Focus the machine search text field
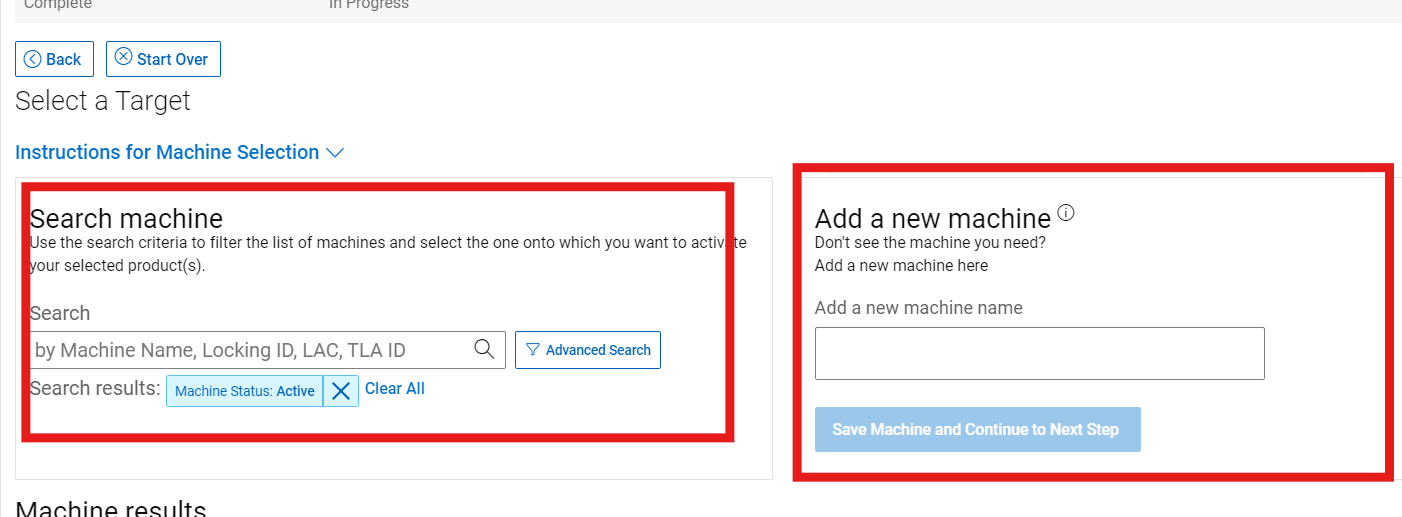 pyautogui.click(x=250, y=350)
